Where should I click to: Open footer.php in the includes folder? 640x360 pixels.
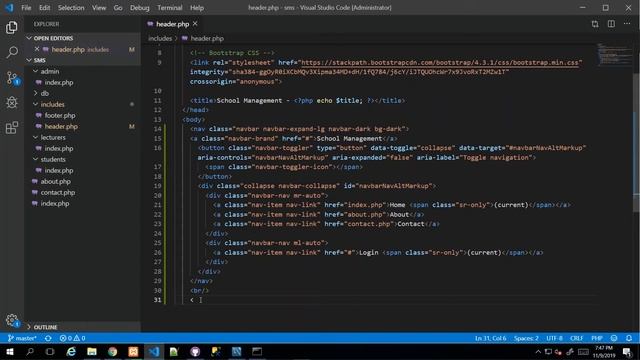[60, 115]
